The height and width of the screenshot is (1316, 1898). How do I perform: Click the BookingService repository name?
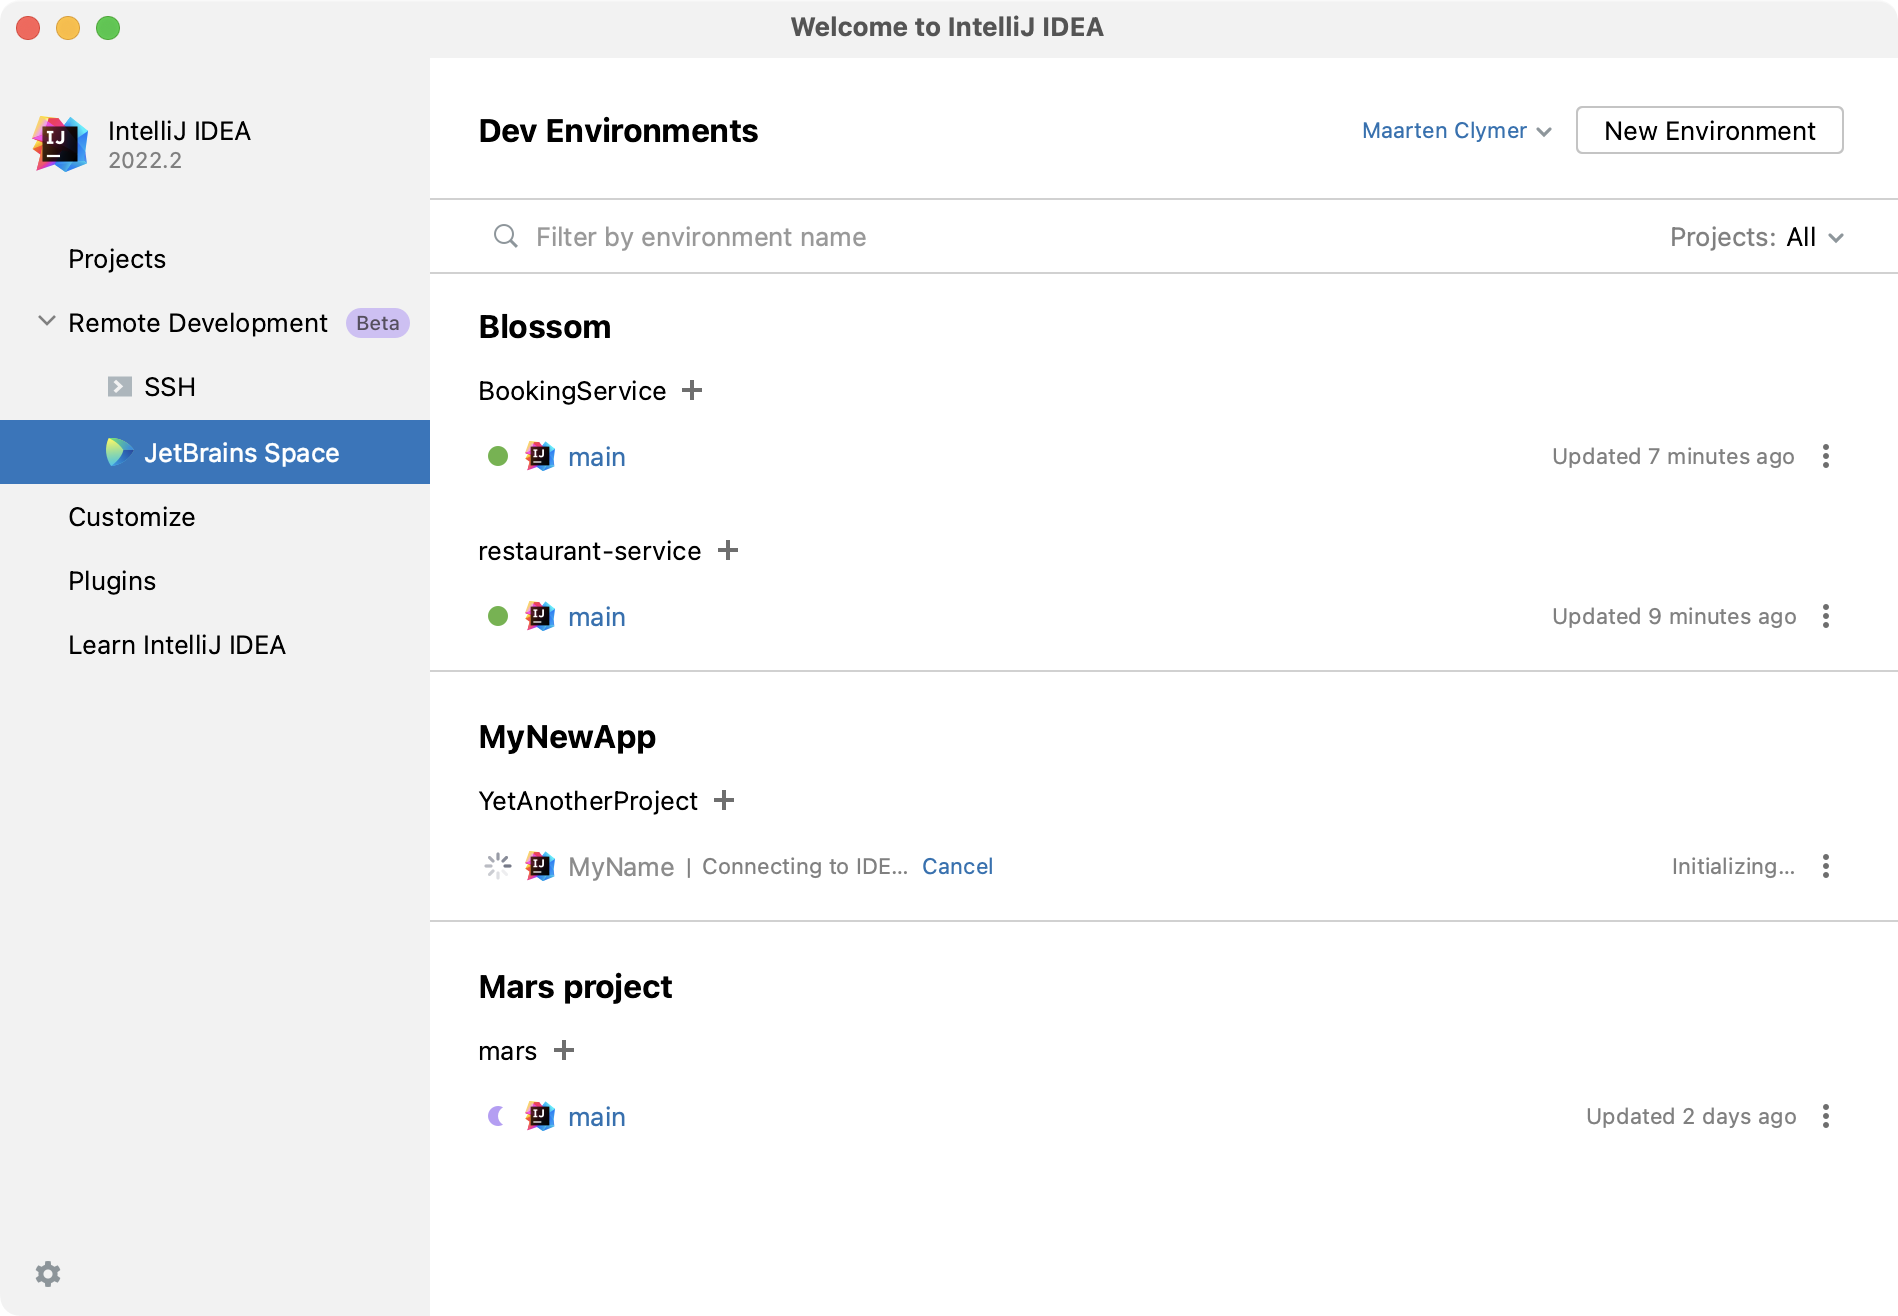(572, 391)
